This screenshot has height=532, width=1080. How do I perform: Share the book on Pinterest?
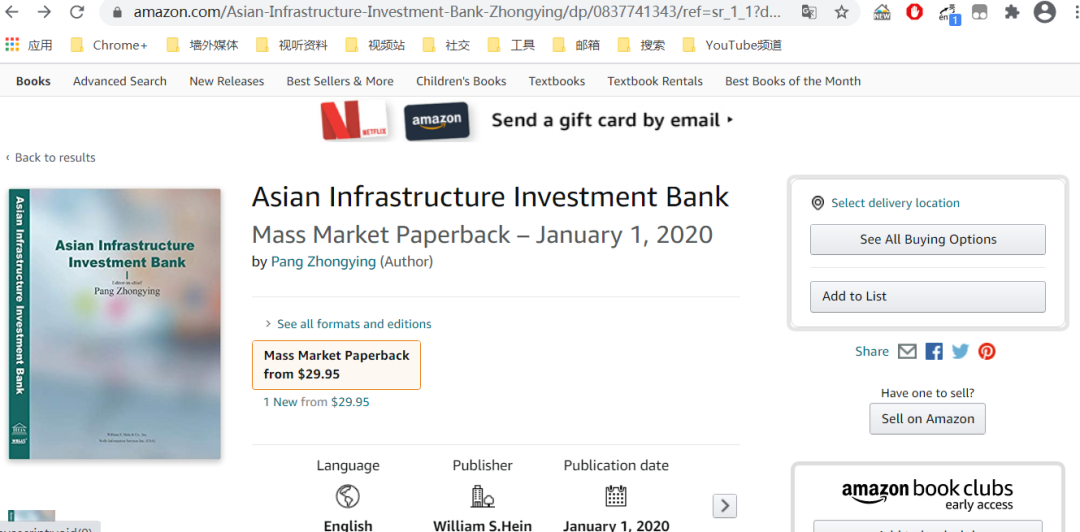tap(987, 351)
